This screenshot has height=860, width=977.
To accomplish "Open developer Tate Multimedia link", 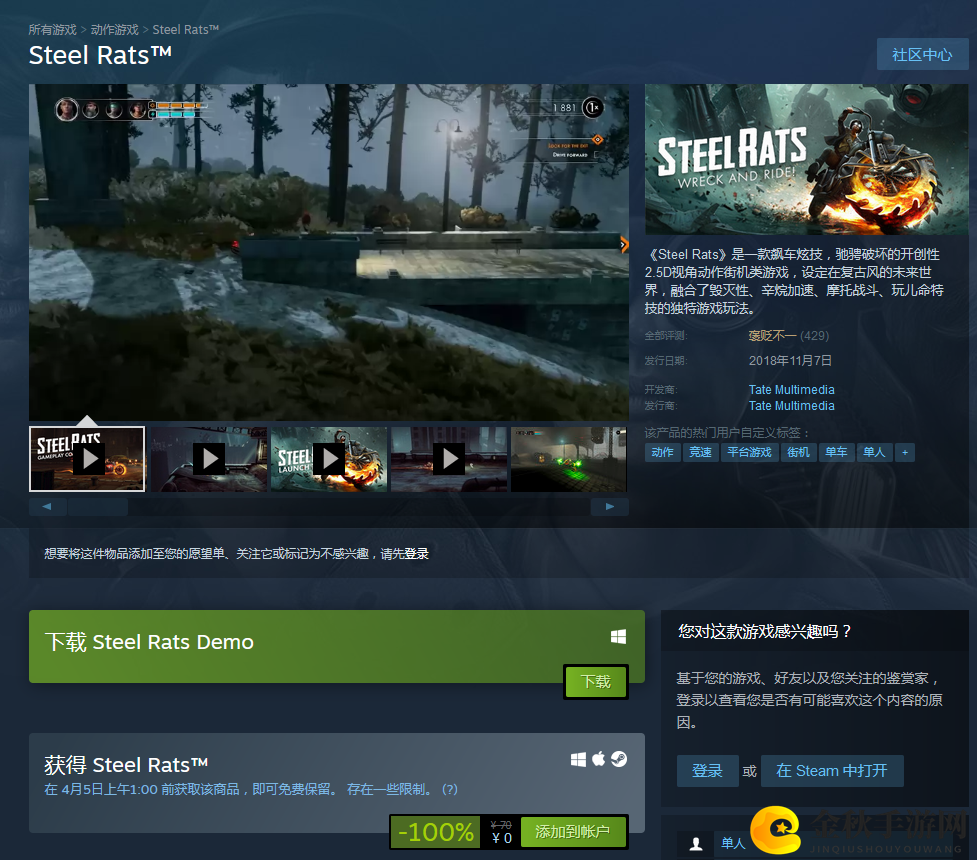I will click(791, 389).
